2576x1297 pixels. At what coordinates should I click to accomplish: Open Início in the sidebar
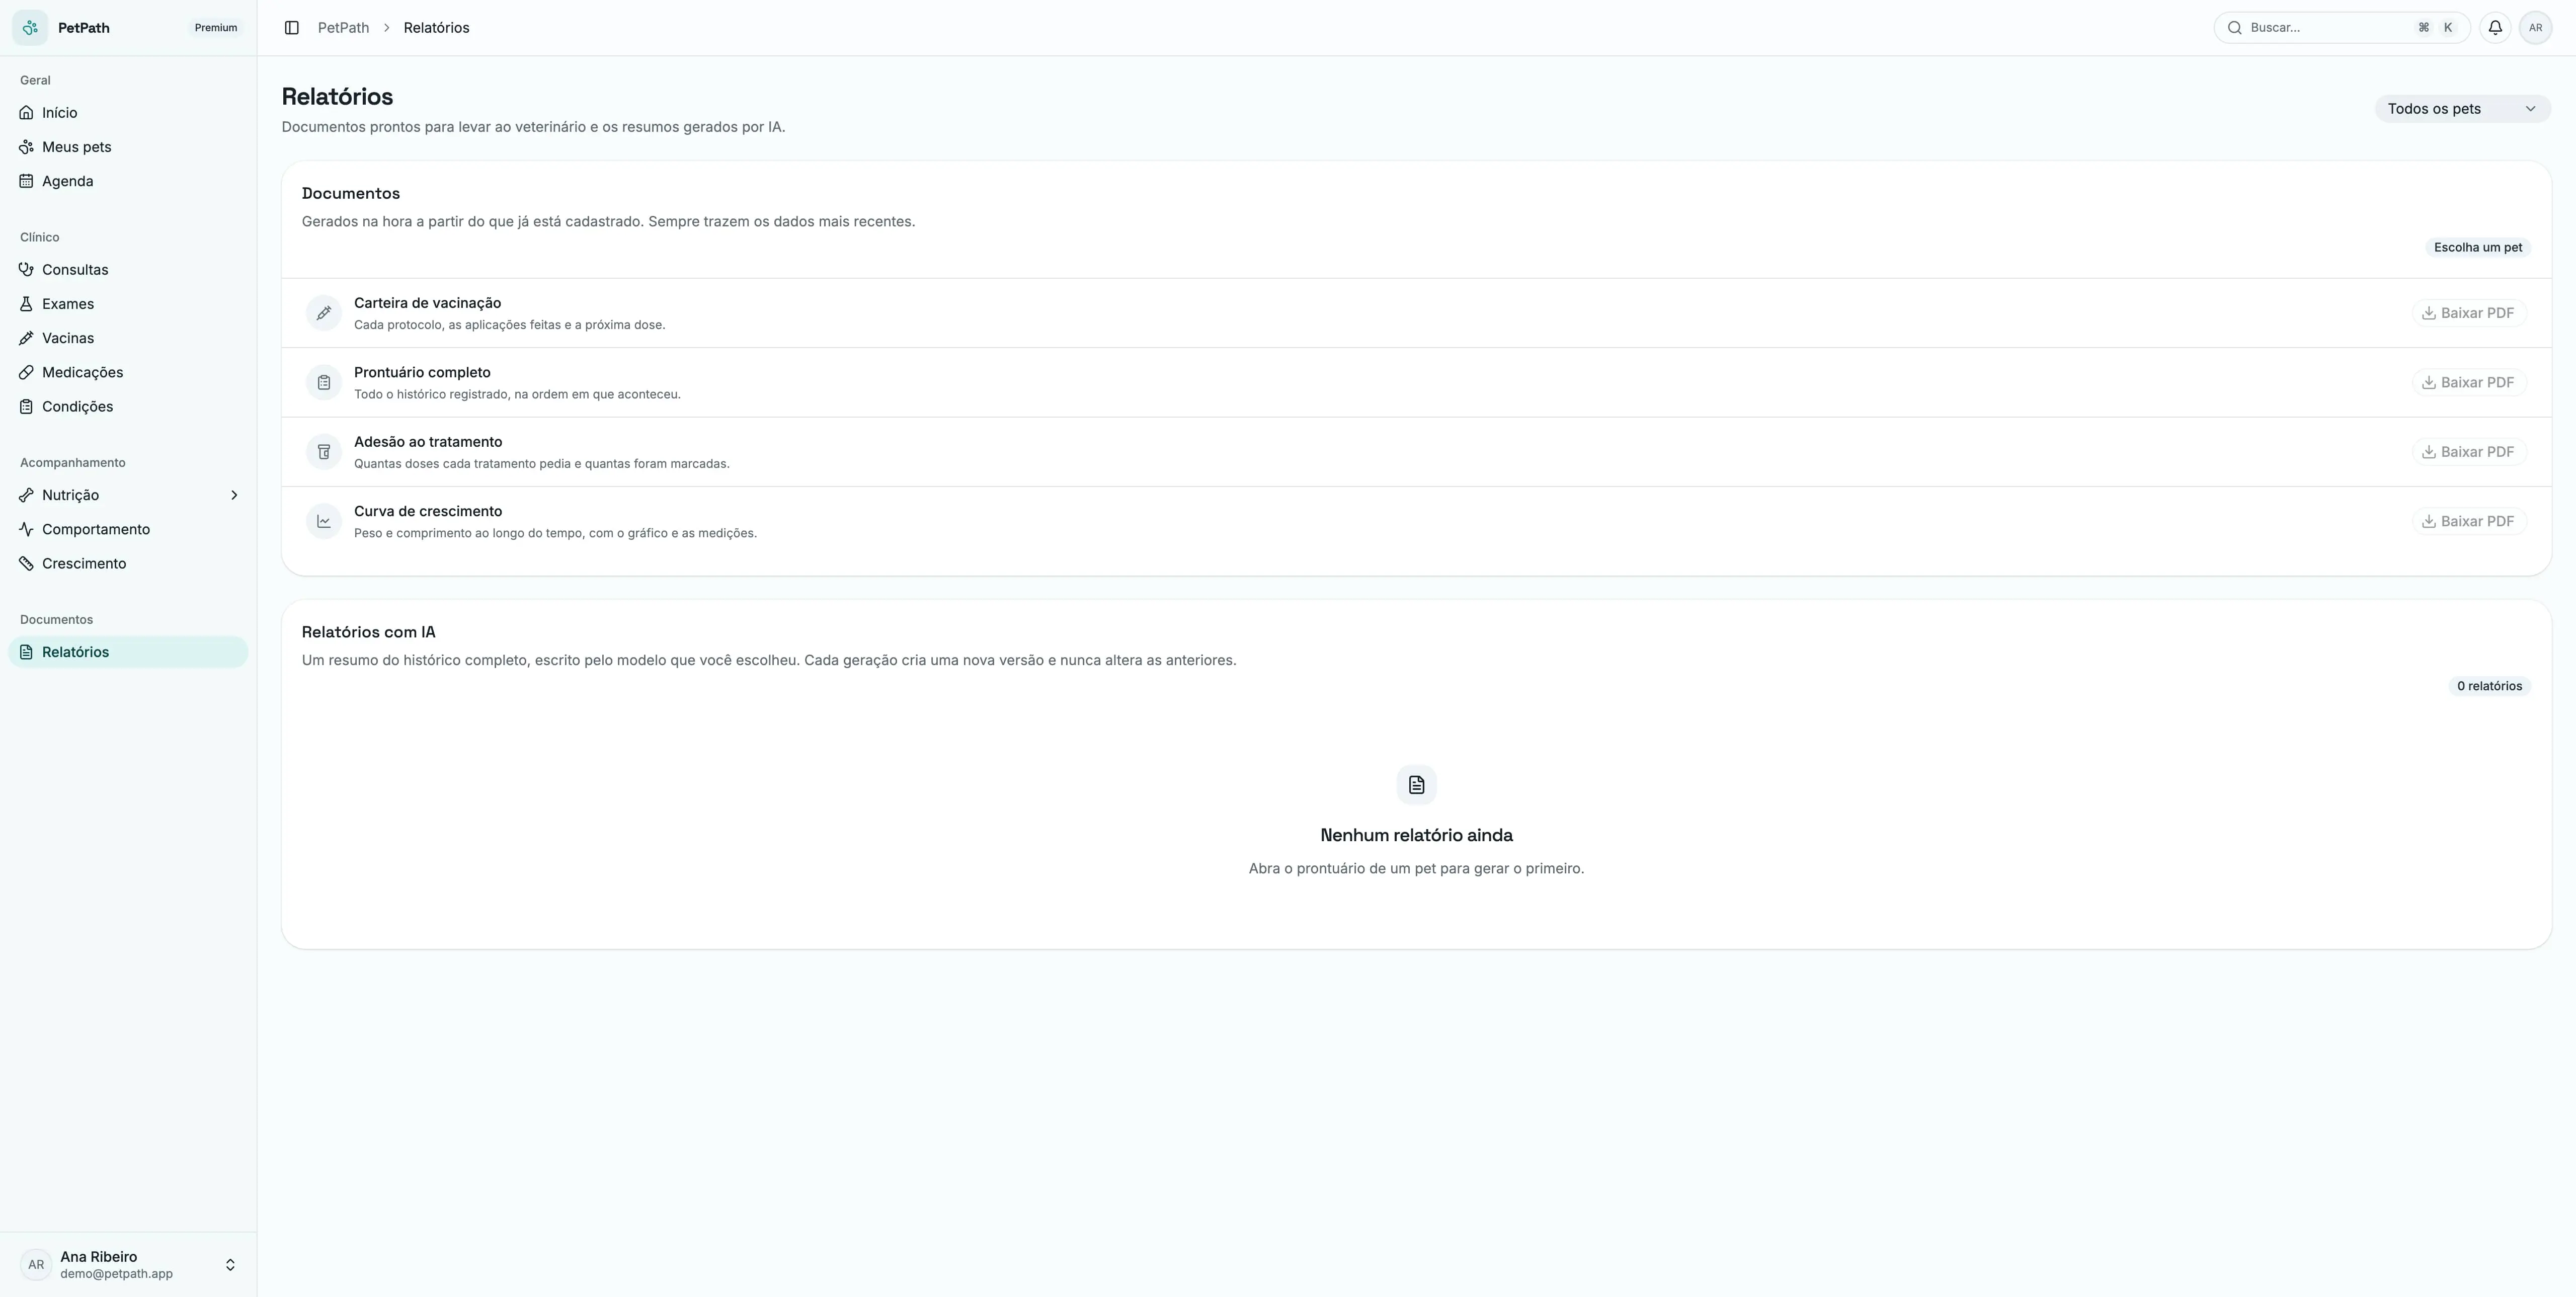(128, 113)
